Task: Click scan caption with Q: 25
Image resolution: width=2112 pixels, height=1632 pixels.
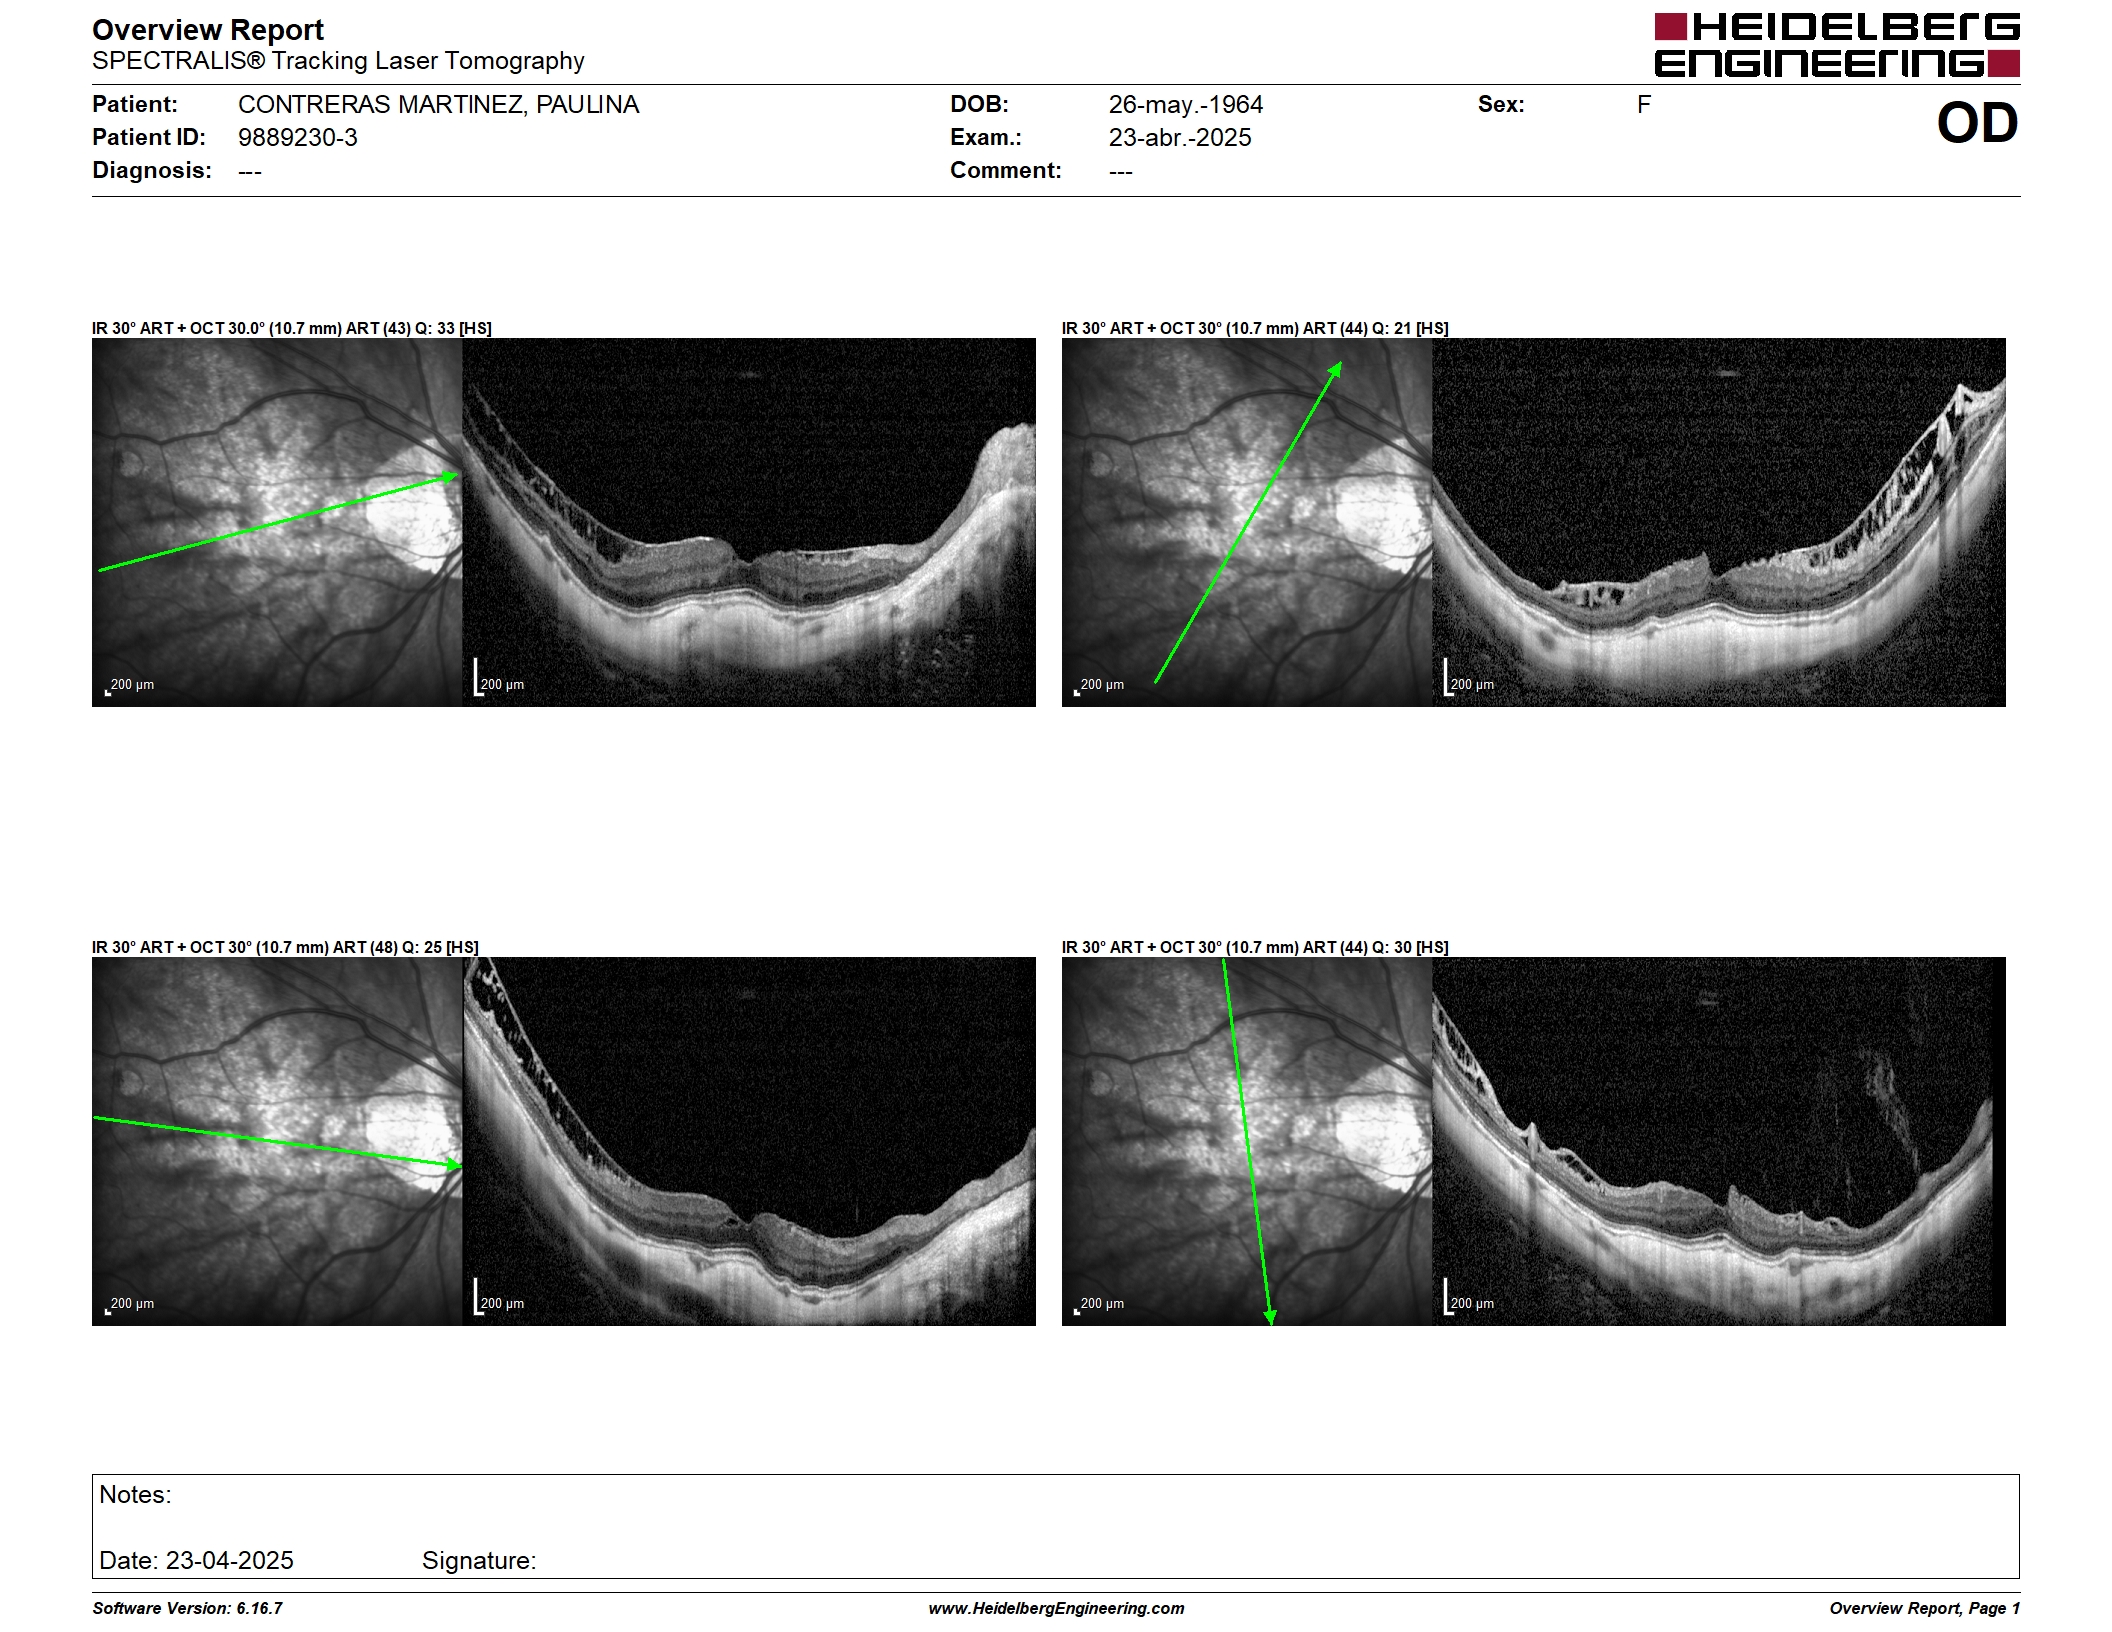Action: click(x=285, y=947)
